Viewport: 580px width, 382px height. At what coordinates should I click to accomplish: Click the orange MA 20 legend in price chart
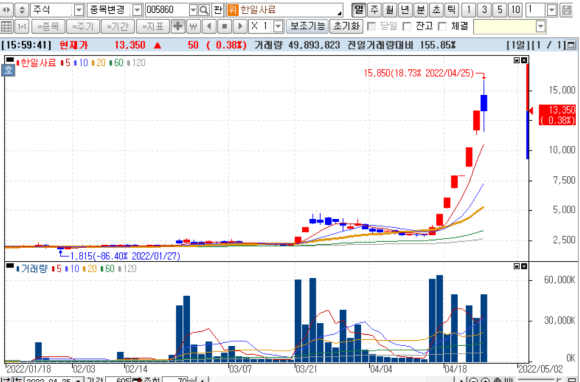(99, 63)
